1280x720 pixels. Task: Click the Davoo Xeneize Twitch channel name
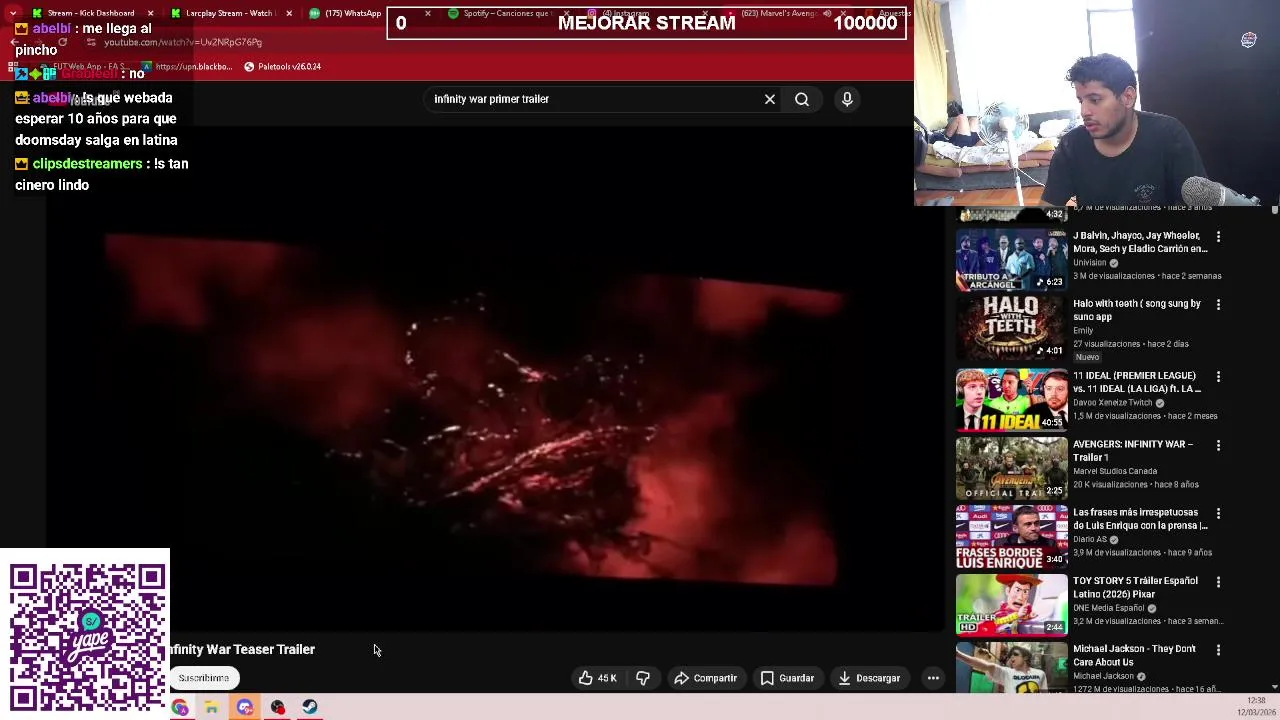[x=1113, y=402]
